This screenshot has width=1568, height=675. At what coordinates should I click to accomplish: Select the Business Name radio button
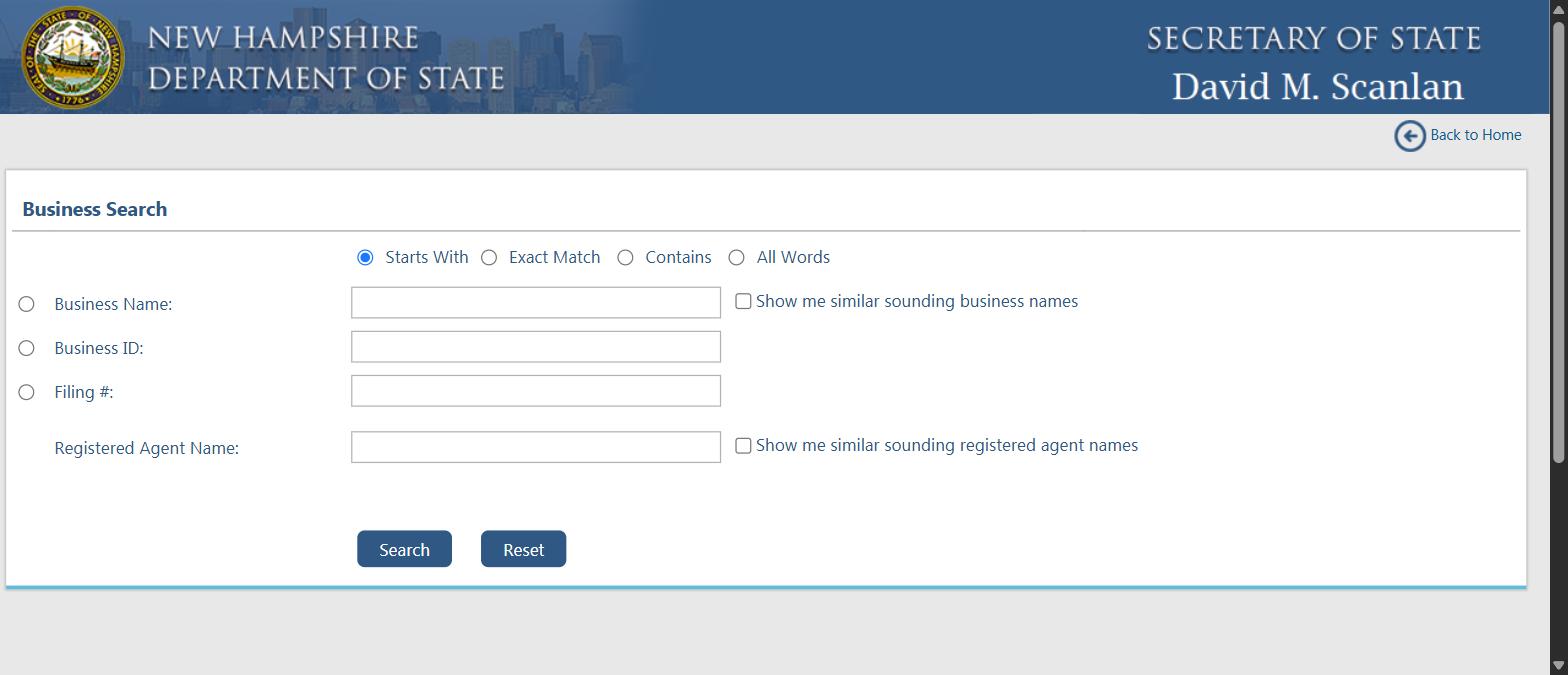coord(27,304)
